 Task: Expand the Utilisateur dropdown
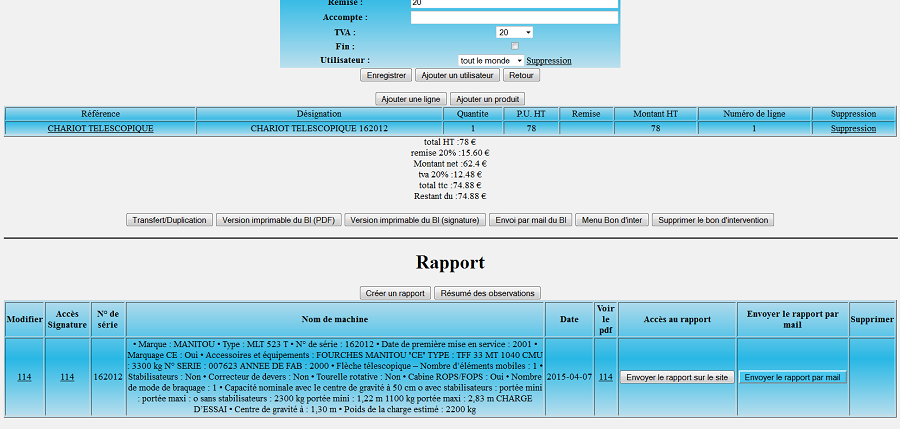(490, 60)
